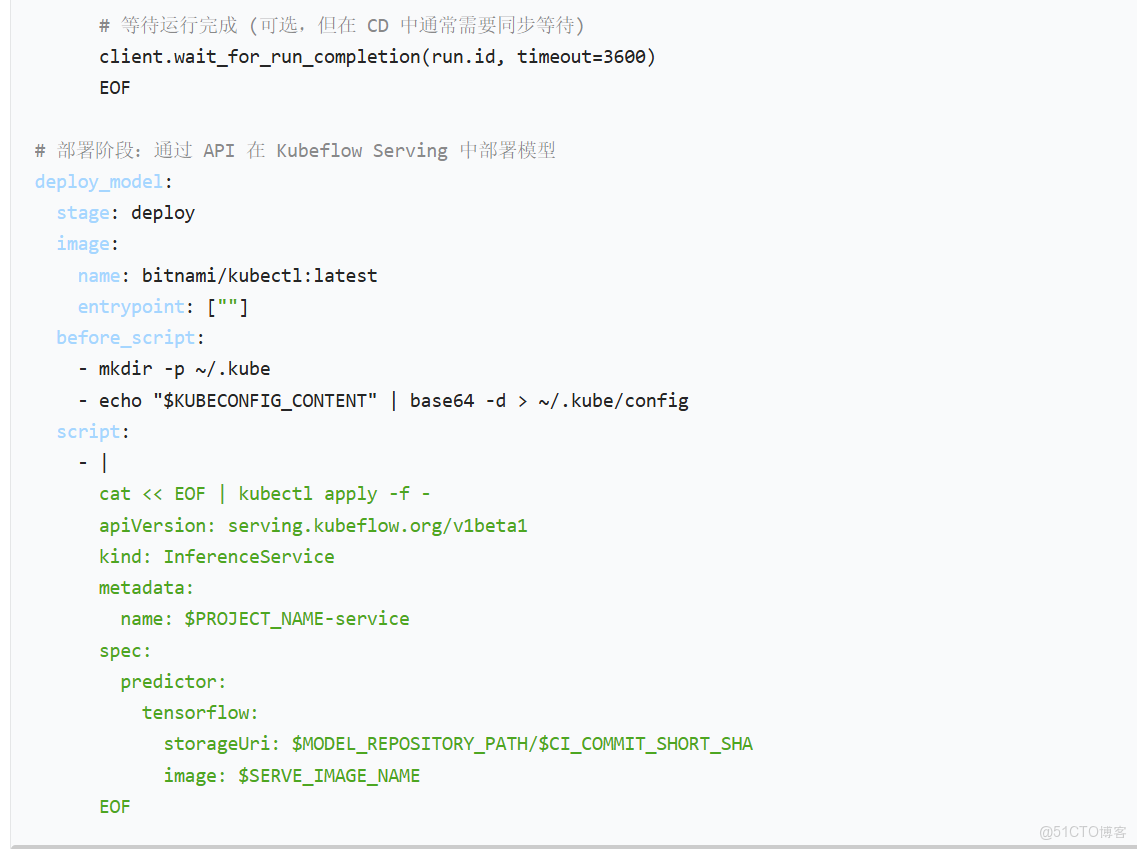Click the deploy_model key in the code

tap(98, 181)
